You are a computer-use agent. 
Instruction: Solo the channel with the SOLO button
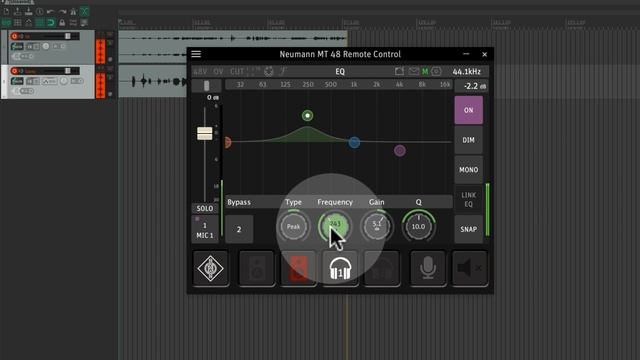pyautogui.click(x=204, y=209)
